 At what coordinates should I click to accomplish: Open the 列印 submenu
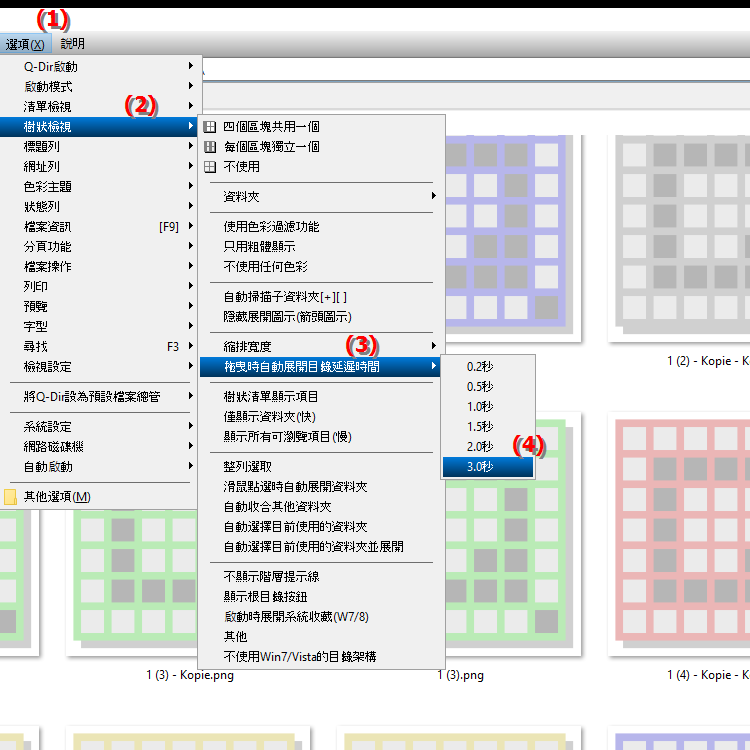99,287
